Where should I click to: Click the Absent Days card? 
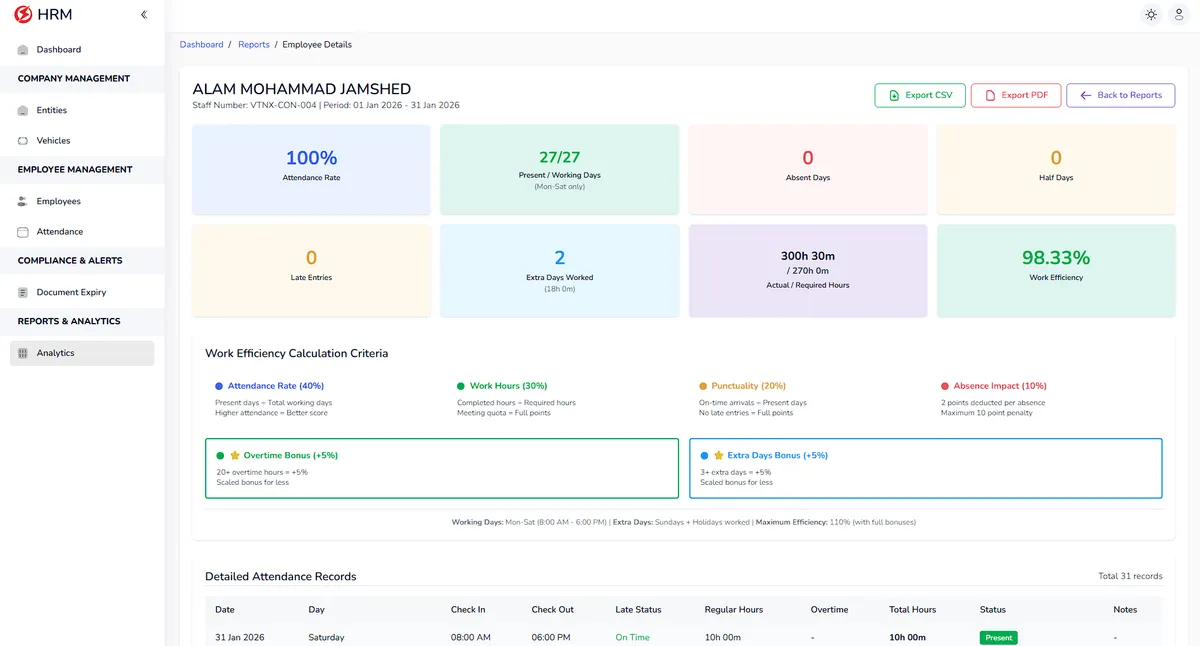pos(808,169)
